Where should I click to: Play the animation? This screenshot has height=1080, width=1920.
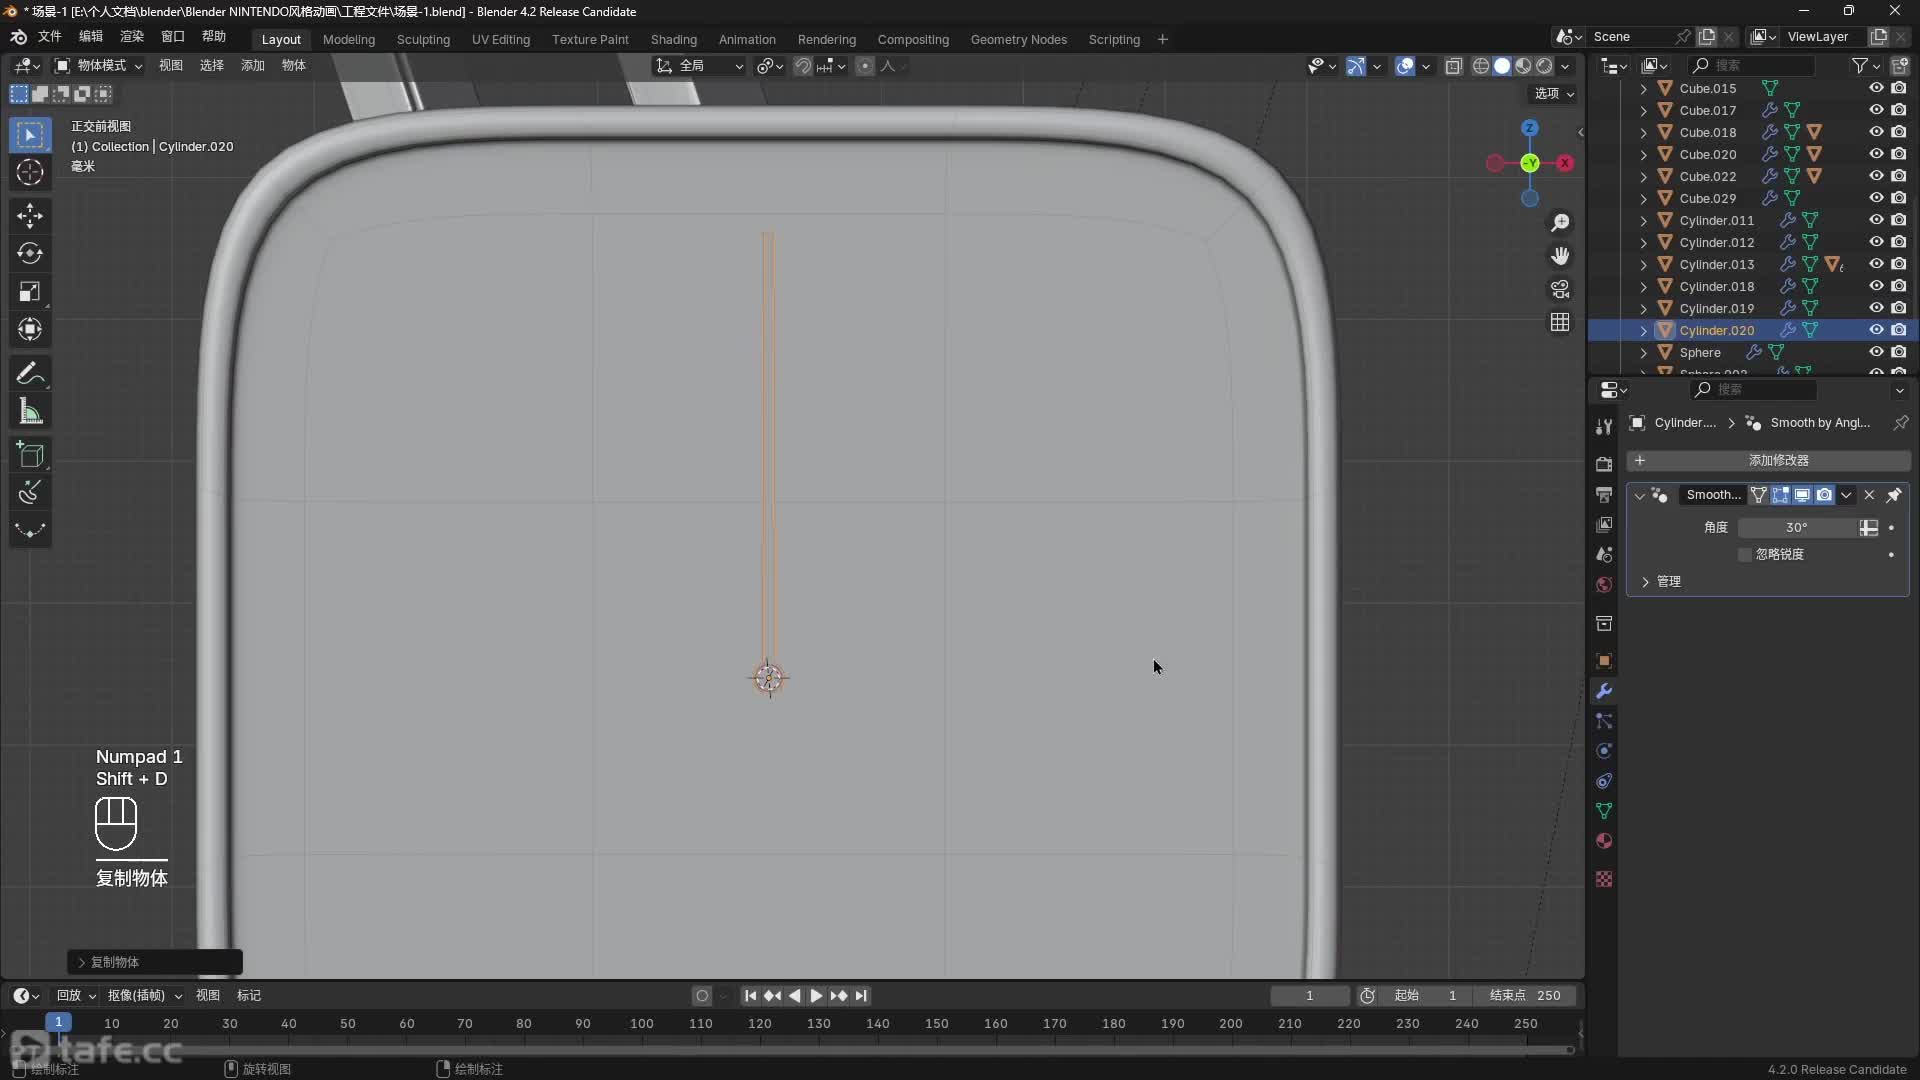coord(816,996)
